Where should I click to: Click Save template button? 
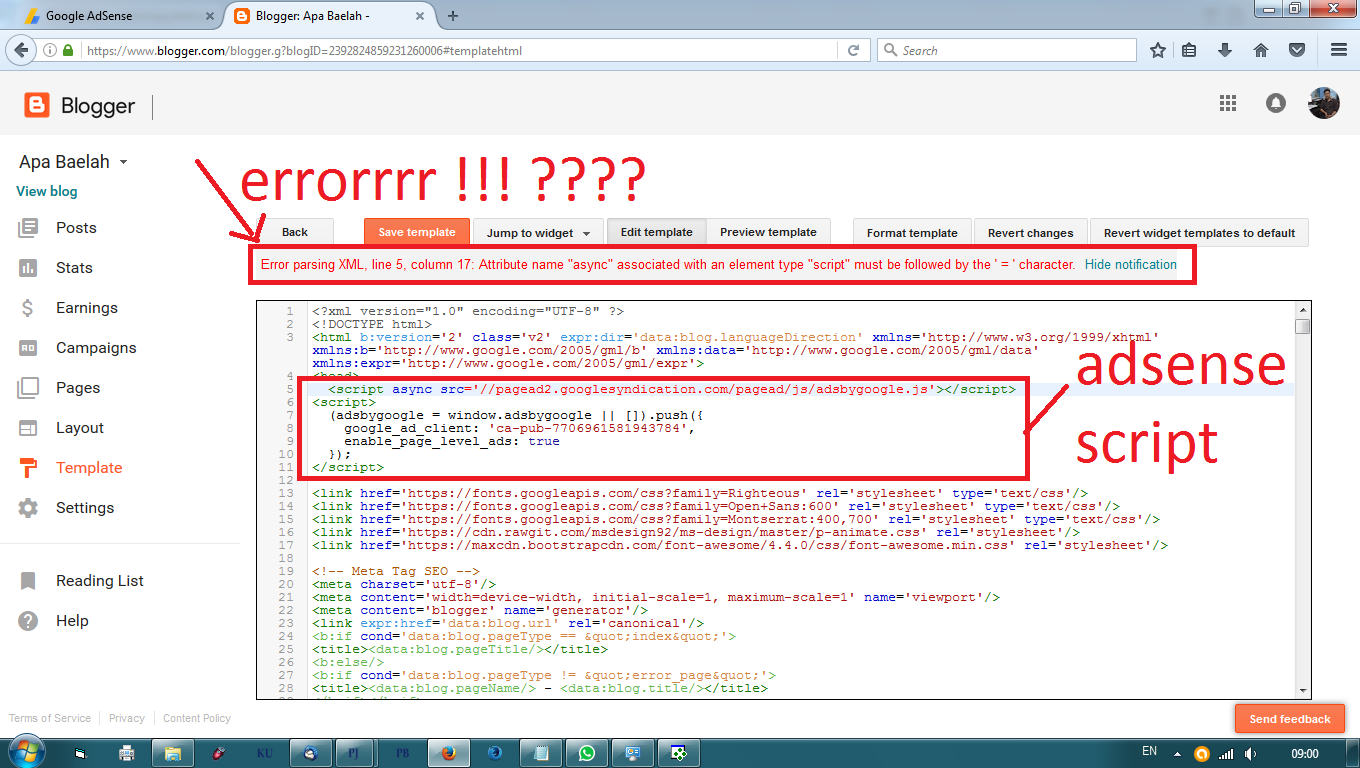417,232
